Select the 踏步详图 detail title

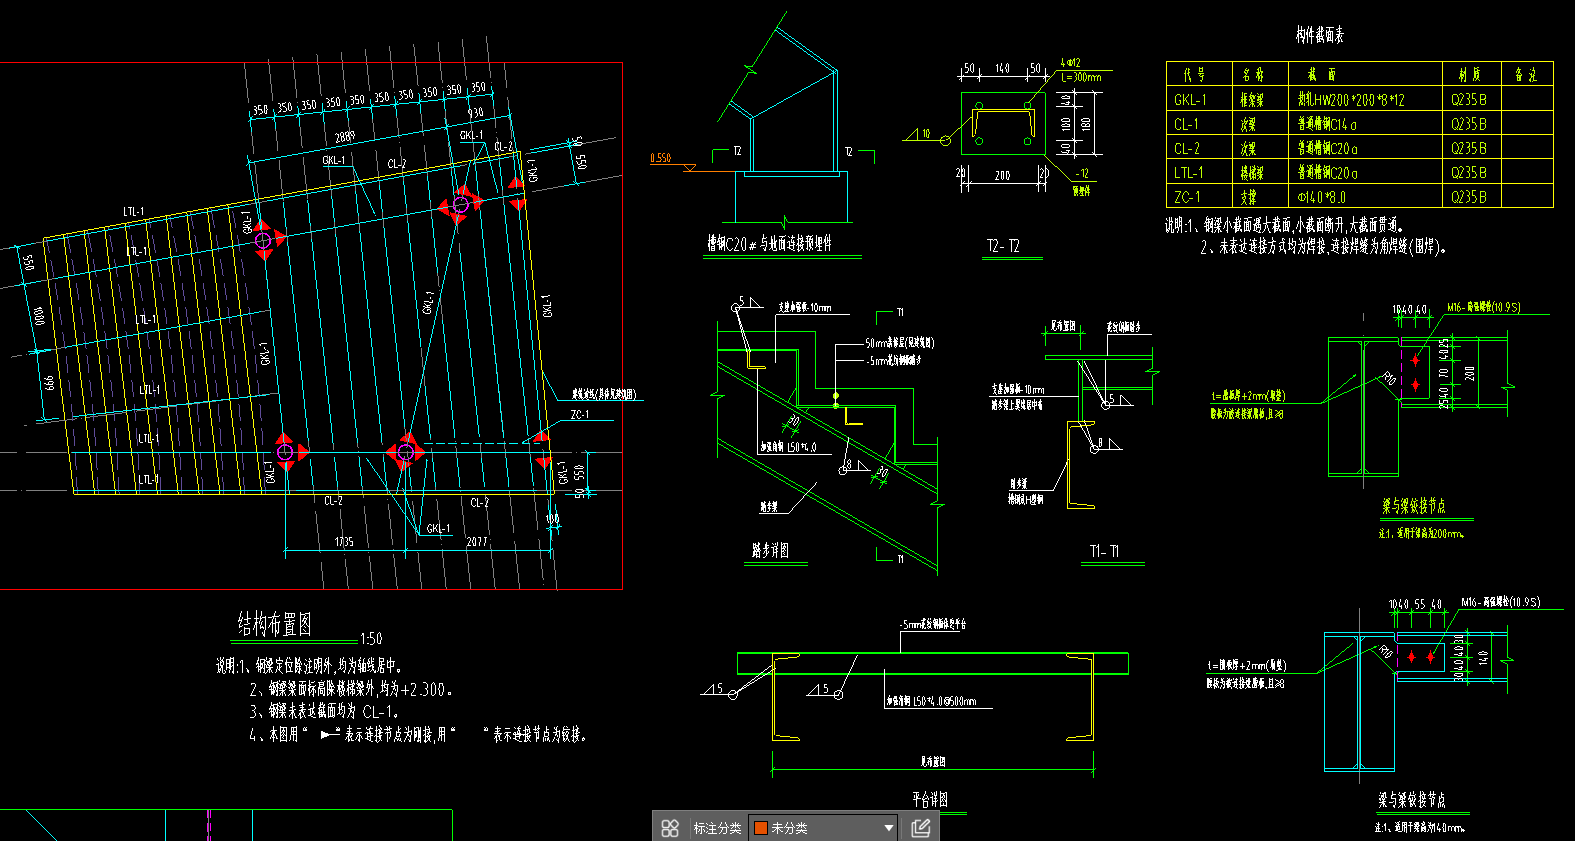(x=770, y=550)
